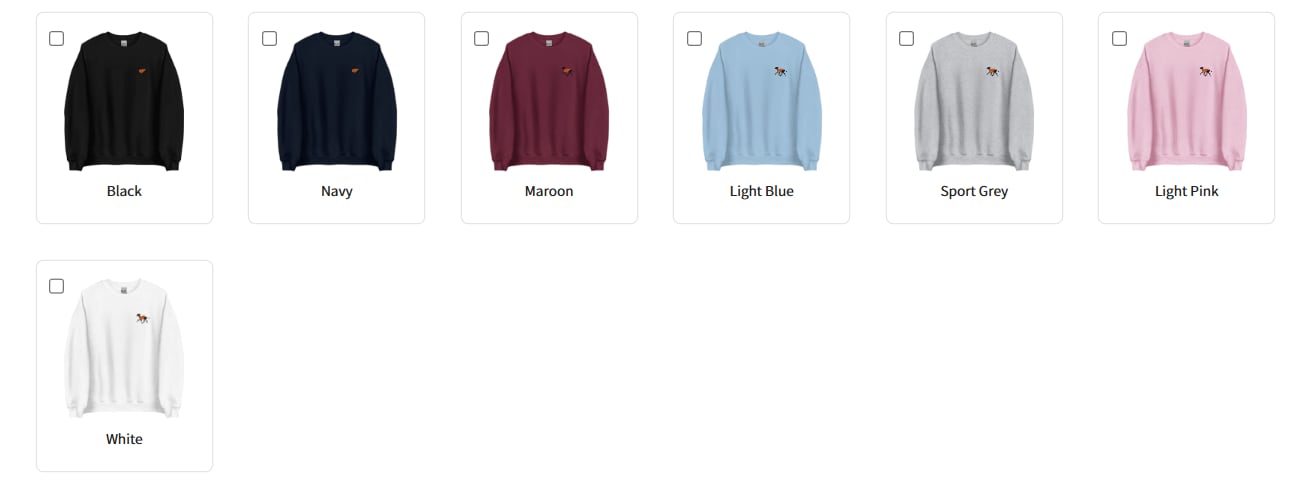This screenshot has height=483, width=1294.
Task: Check the Black sweatshirt checkbox
Action: (56, 38)
